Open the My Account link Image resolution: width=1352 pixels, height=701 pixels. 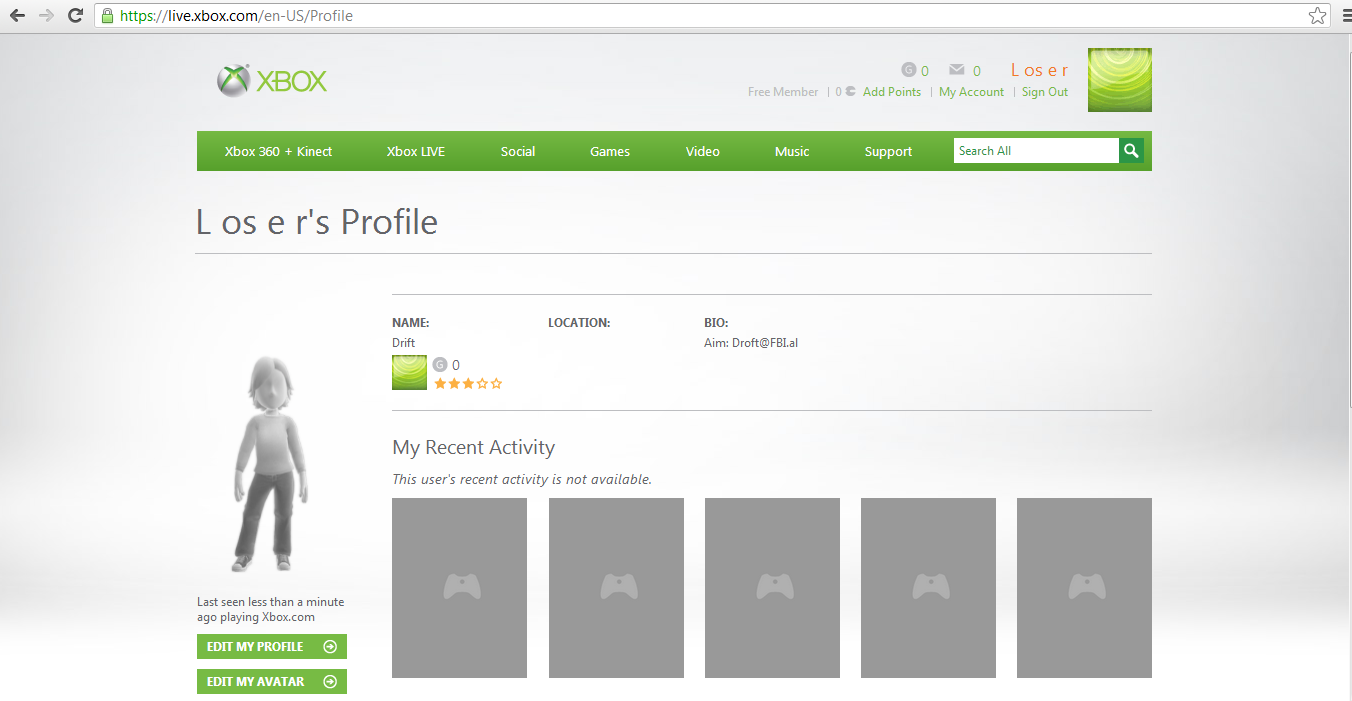[x=971, y=92]
